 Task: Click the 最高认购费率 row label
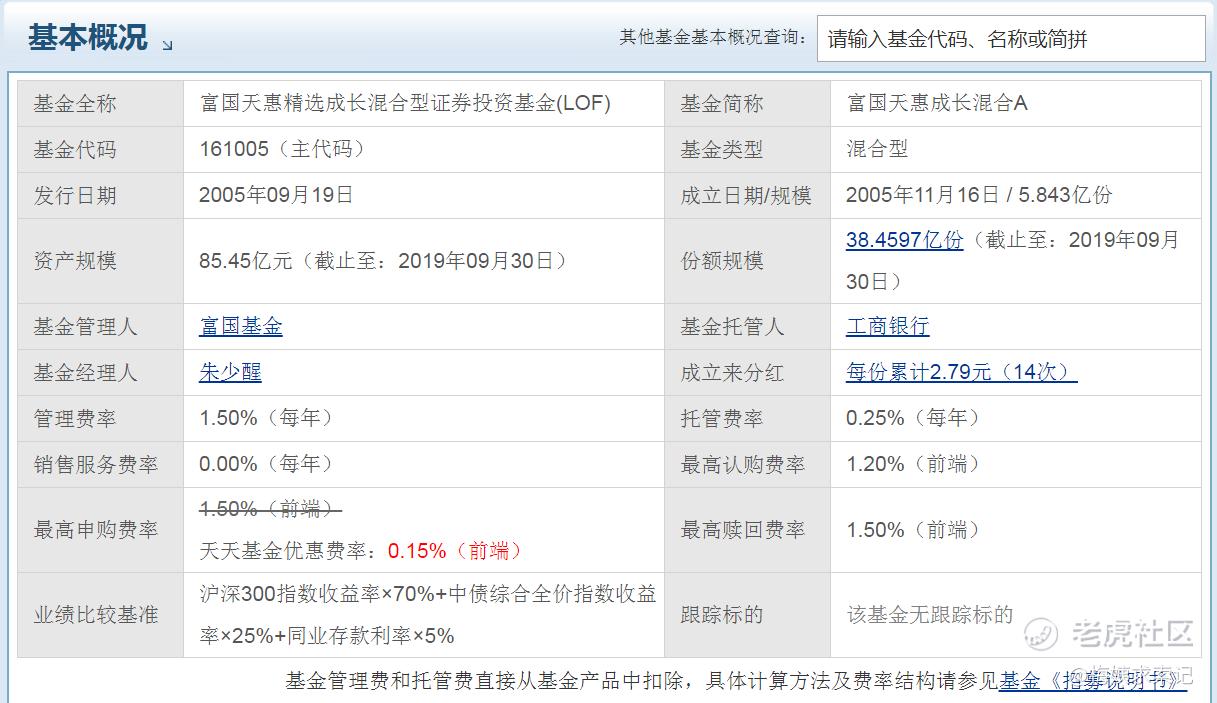point(743,464)
